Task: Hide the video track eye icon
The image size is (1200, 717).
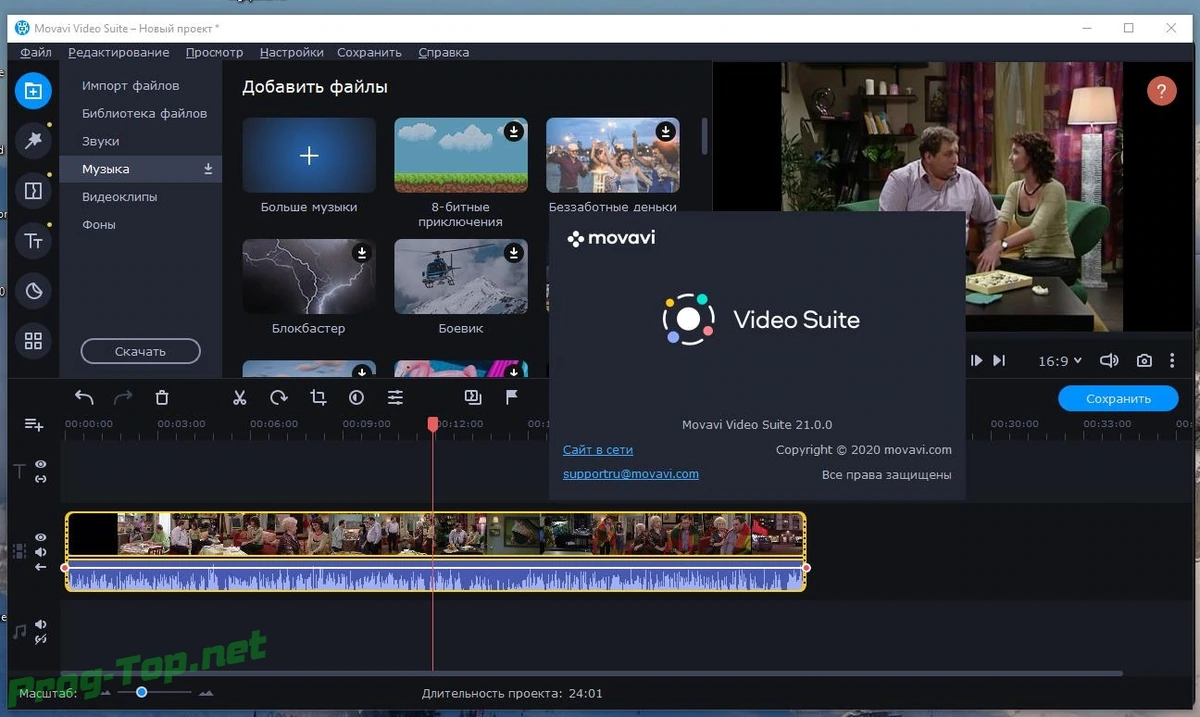Action: coord(41,537)
